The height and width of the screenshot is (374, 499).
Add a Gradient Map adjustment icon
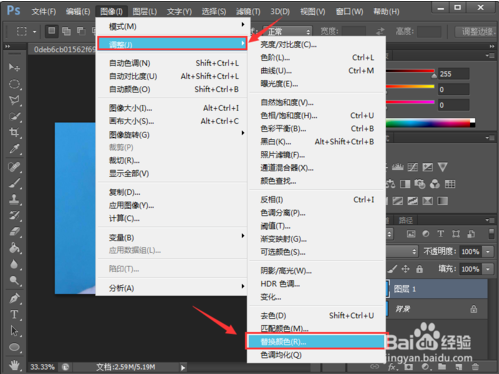pos(442,201)
